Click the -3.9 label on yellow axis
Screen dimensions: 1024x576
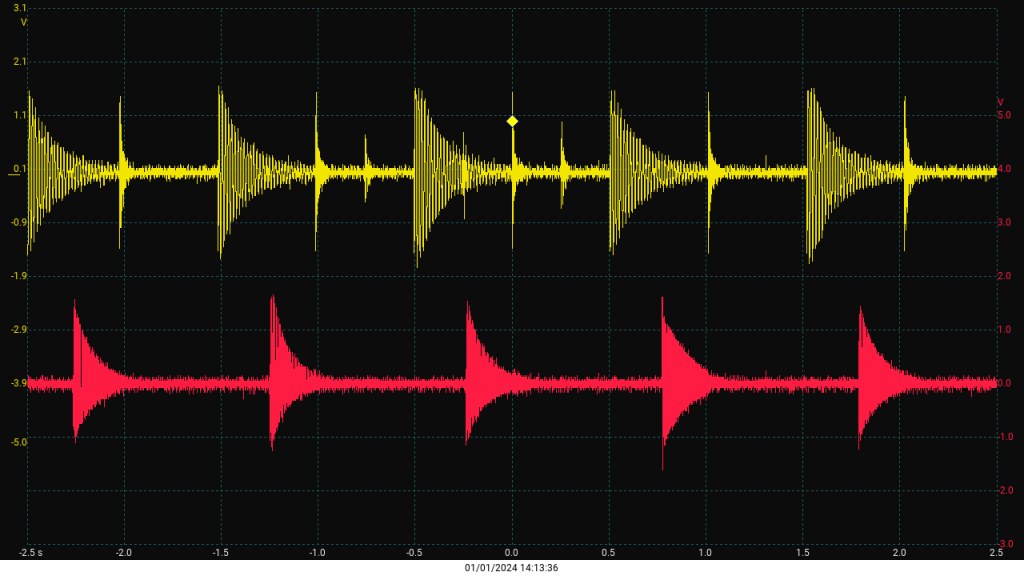pyautogui.click(x=17, y=383)
